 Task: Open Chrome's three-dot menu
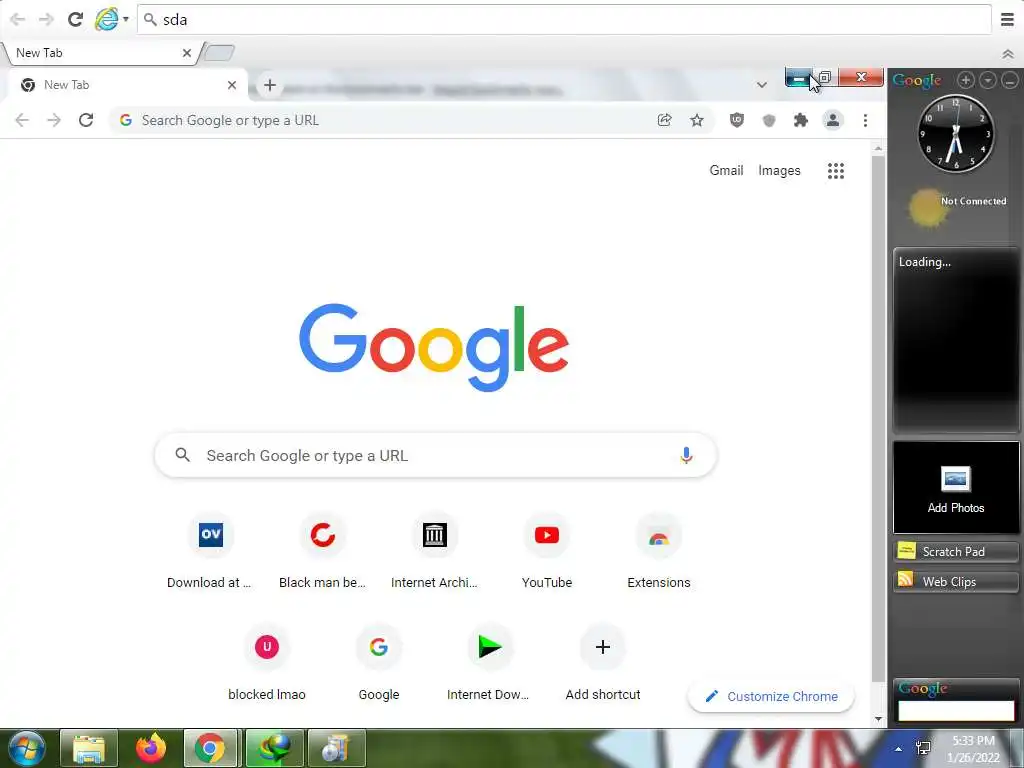point(865,120)
